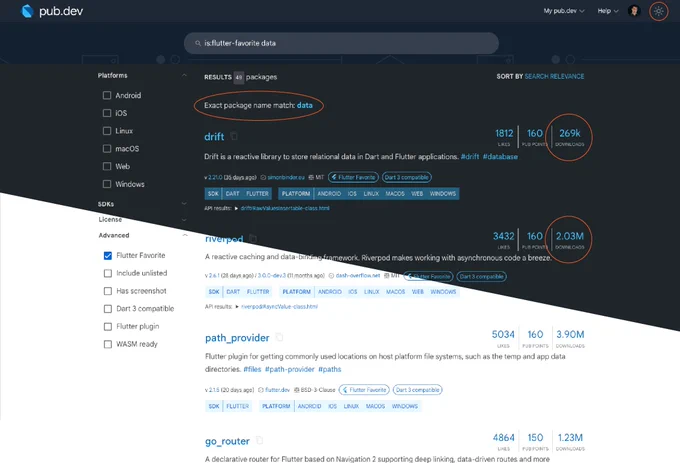Open the exact match 'data' package link
The height and width of the screenshot is (463, 680).
pos(304,105)
